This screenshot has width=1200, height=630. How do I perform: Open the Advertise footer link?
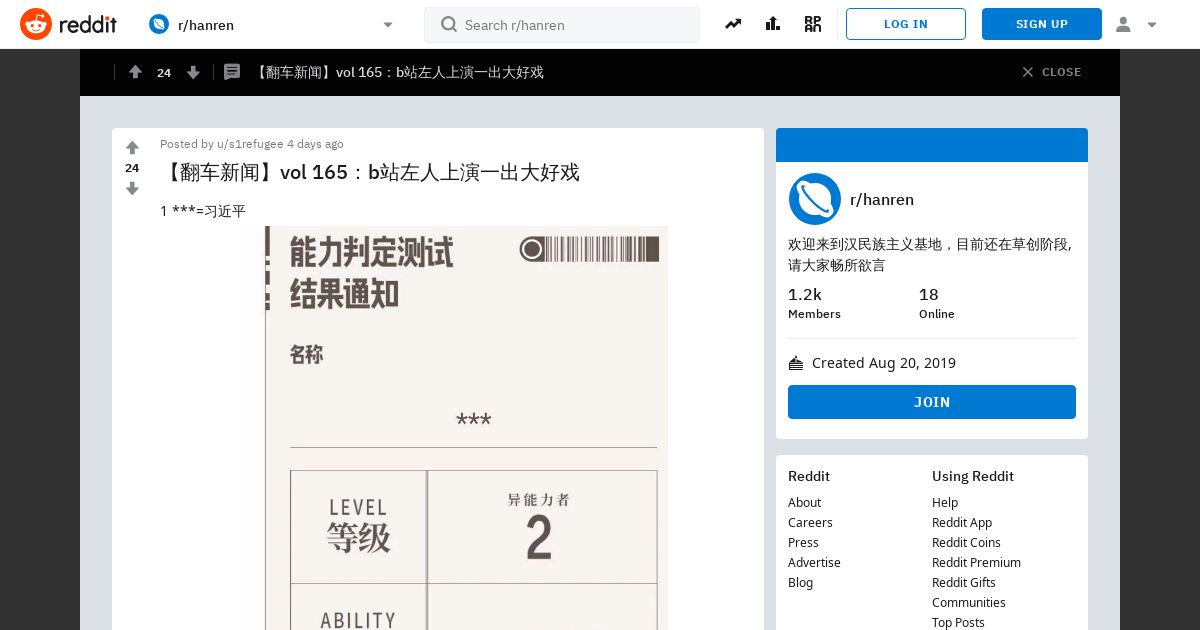coord(814,563)
